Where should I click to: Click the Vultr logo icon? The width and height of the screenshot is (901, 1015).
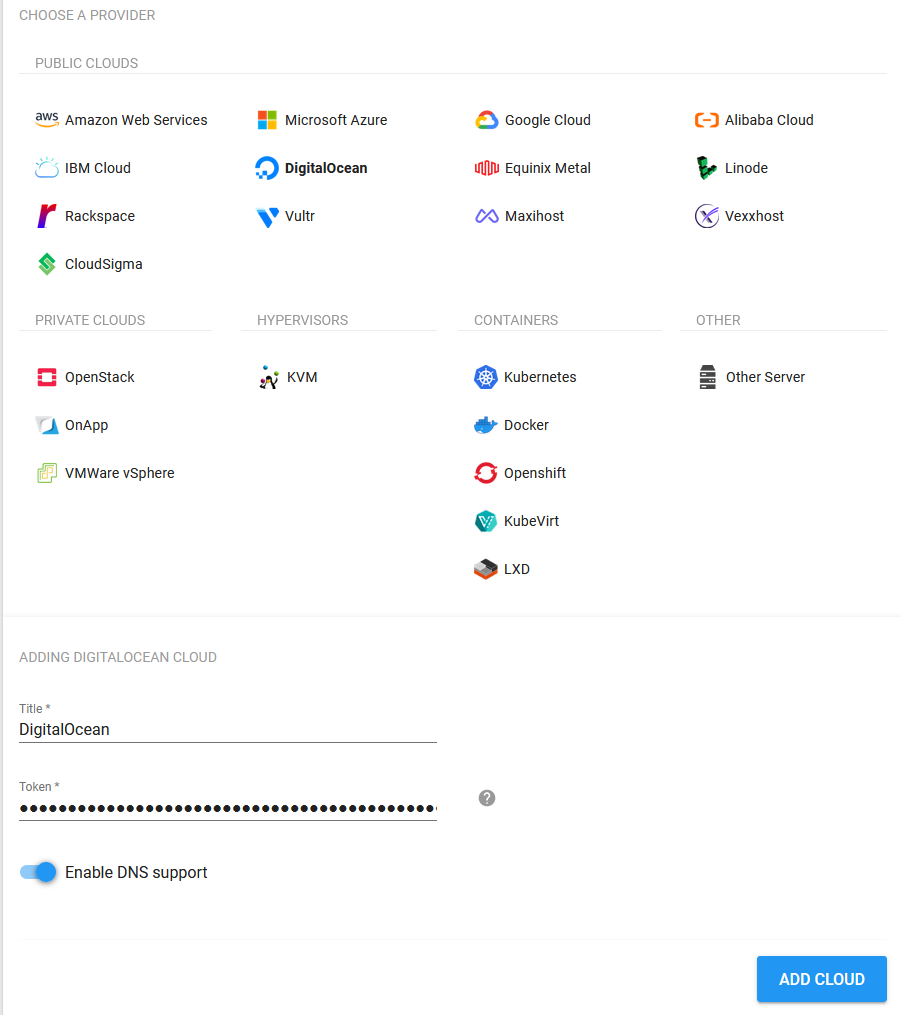point(267,217)
